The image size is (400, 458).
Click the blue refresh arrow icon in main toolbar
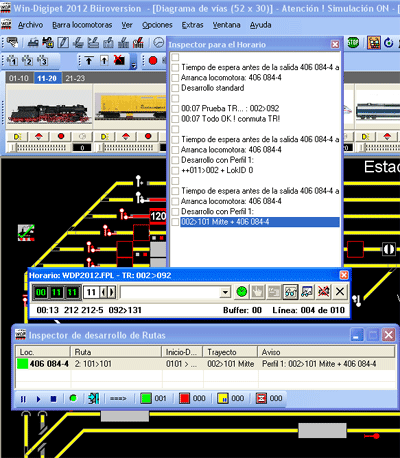coord(389,43)
